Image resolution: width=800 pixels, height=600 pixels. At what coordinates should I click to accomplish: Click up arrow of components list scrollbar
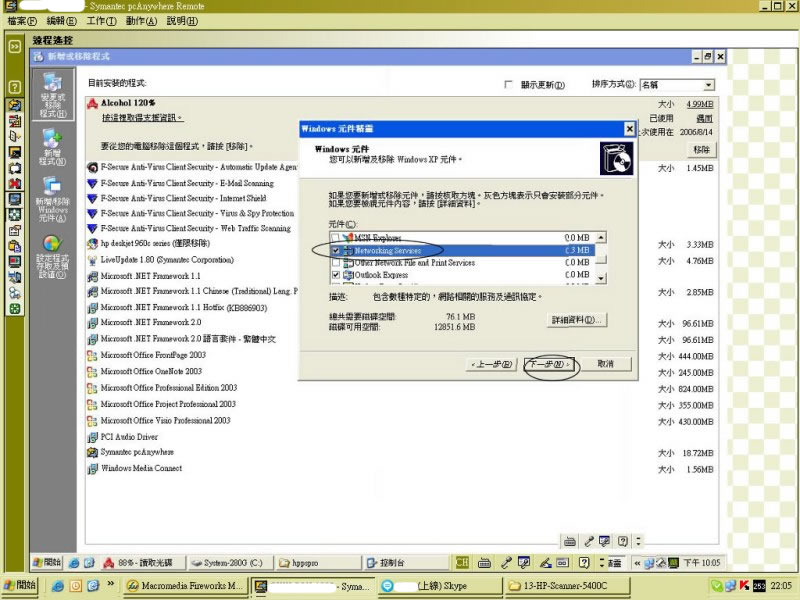(x=601, y=237)
